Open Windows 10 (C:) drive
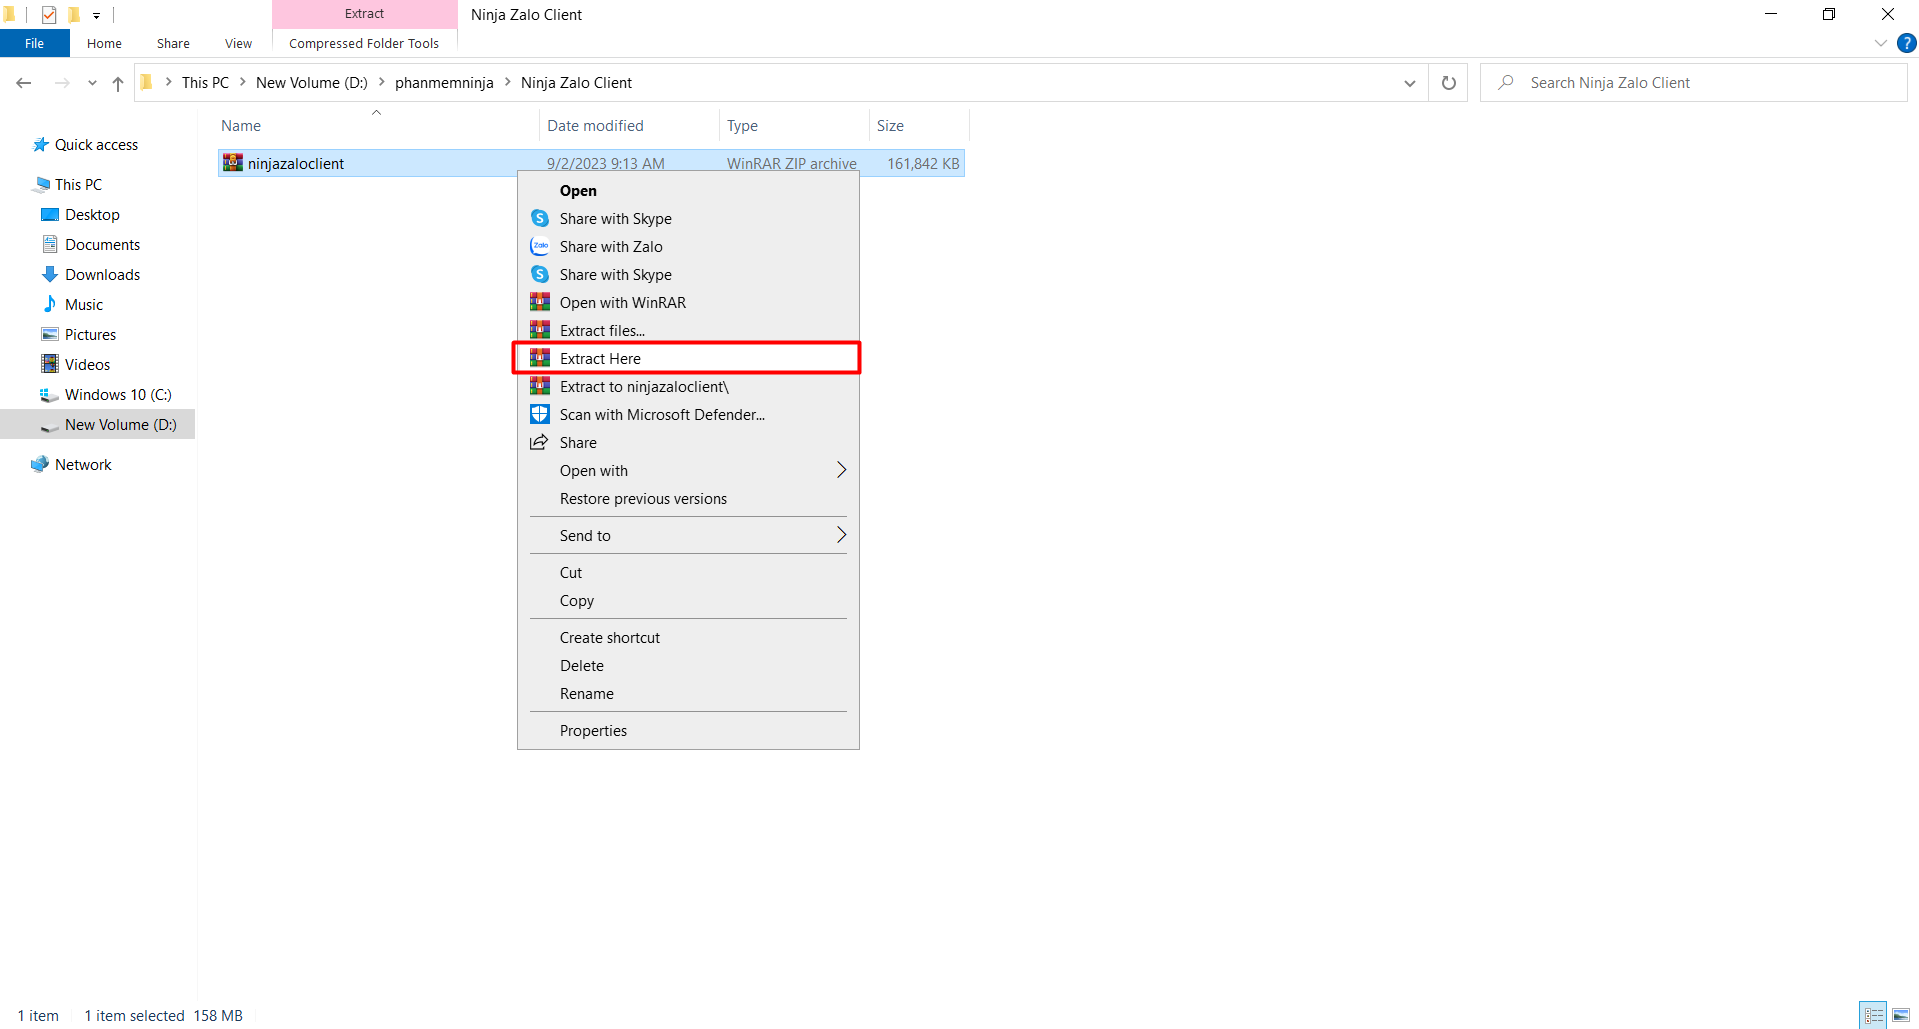 (118, 394)
